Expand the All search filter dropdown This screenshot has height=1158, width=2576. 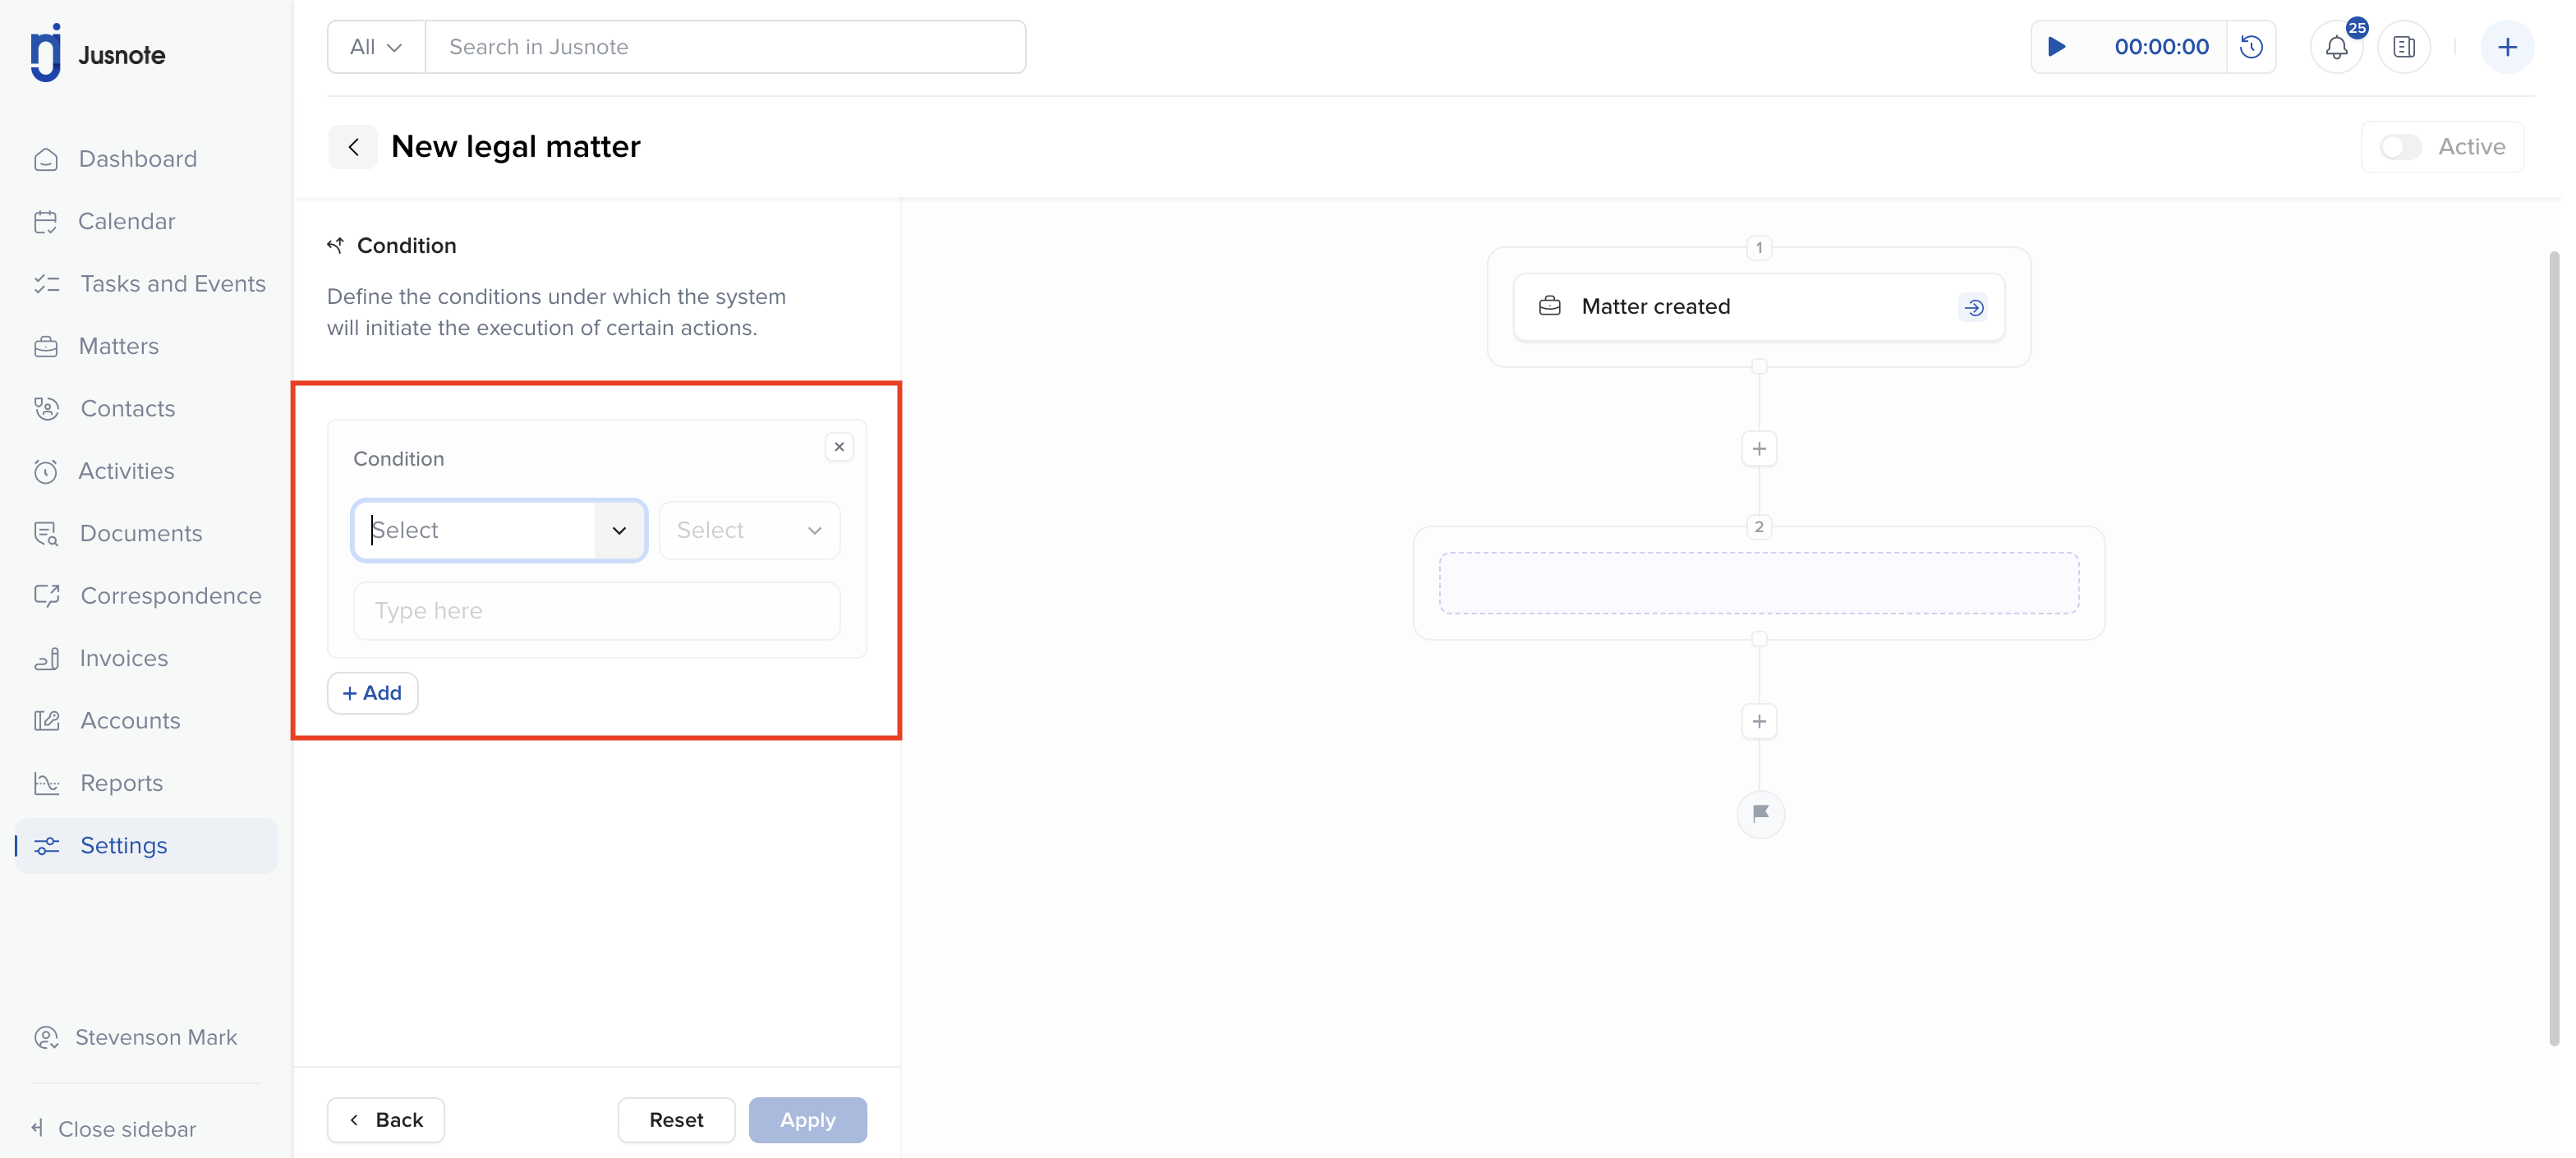(376, 47)
